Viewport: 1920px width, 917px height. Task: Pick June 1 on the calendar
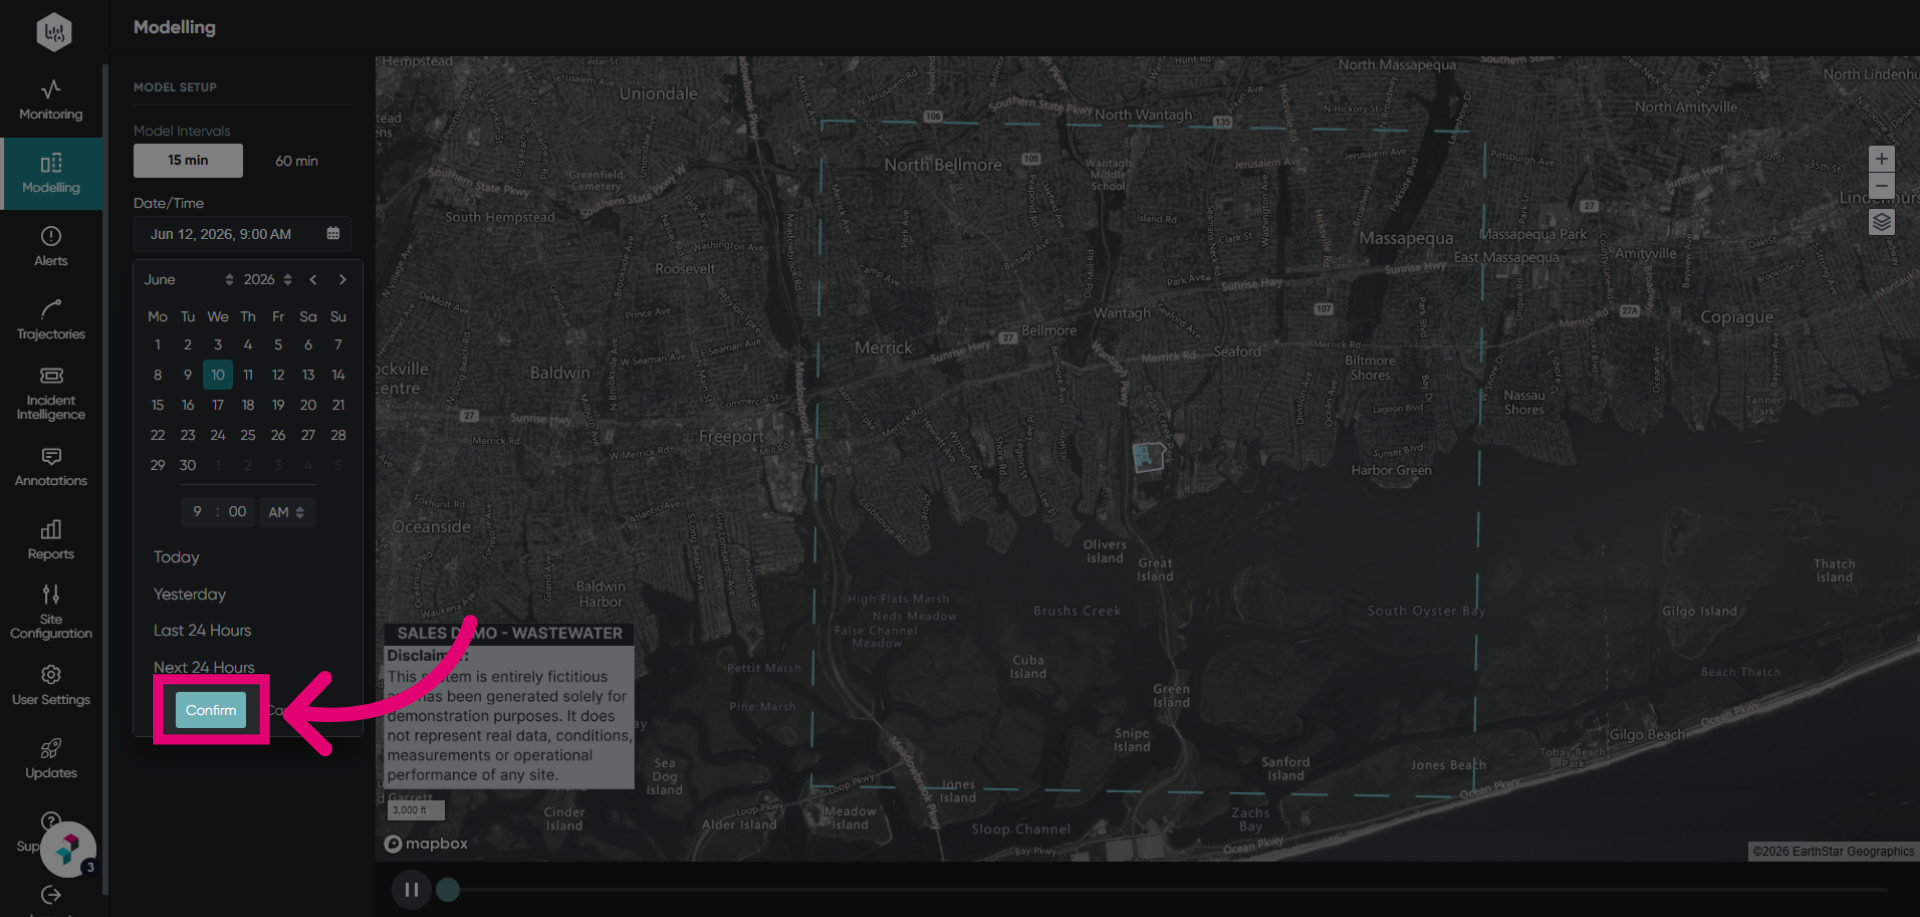point(158,345)
